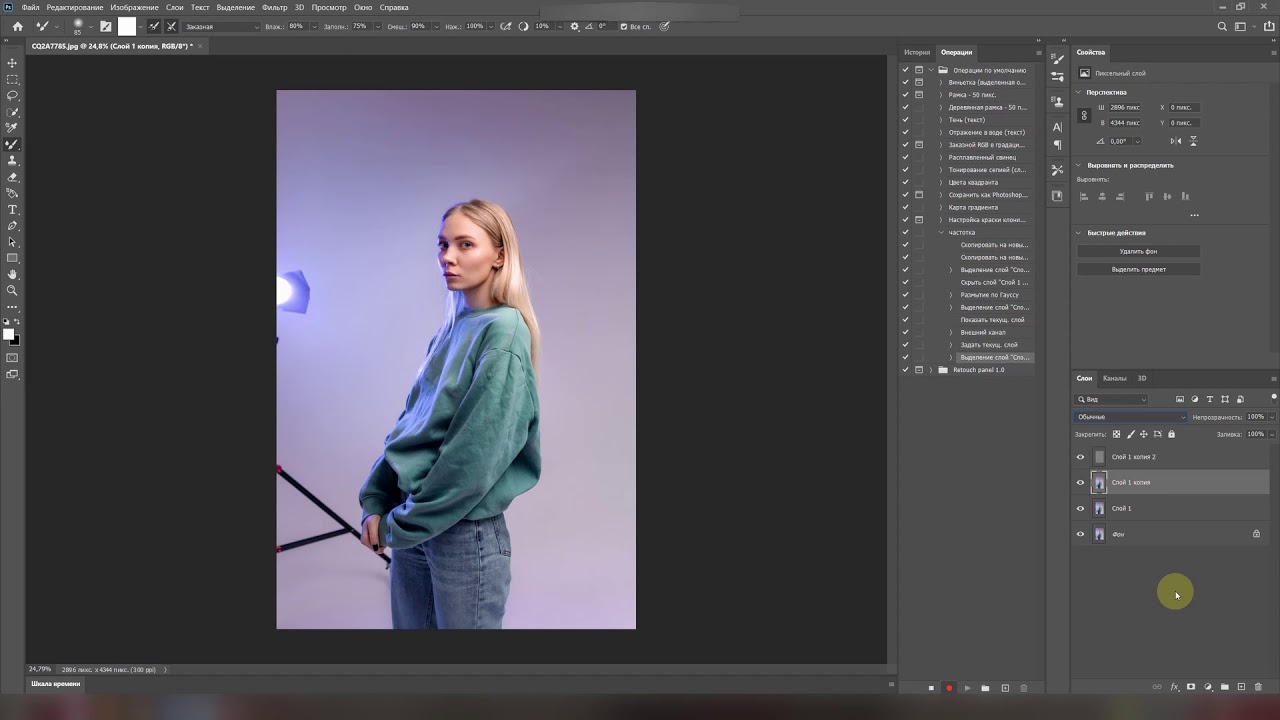This screenshot has height=720, width=1280.
Task: Hide the 'Фон' background layer
Action: click(x=1080, y=534)
